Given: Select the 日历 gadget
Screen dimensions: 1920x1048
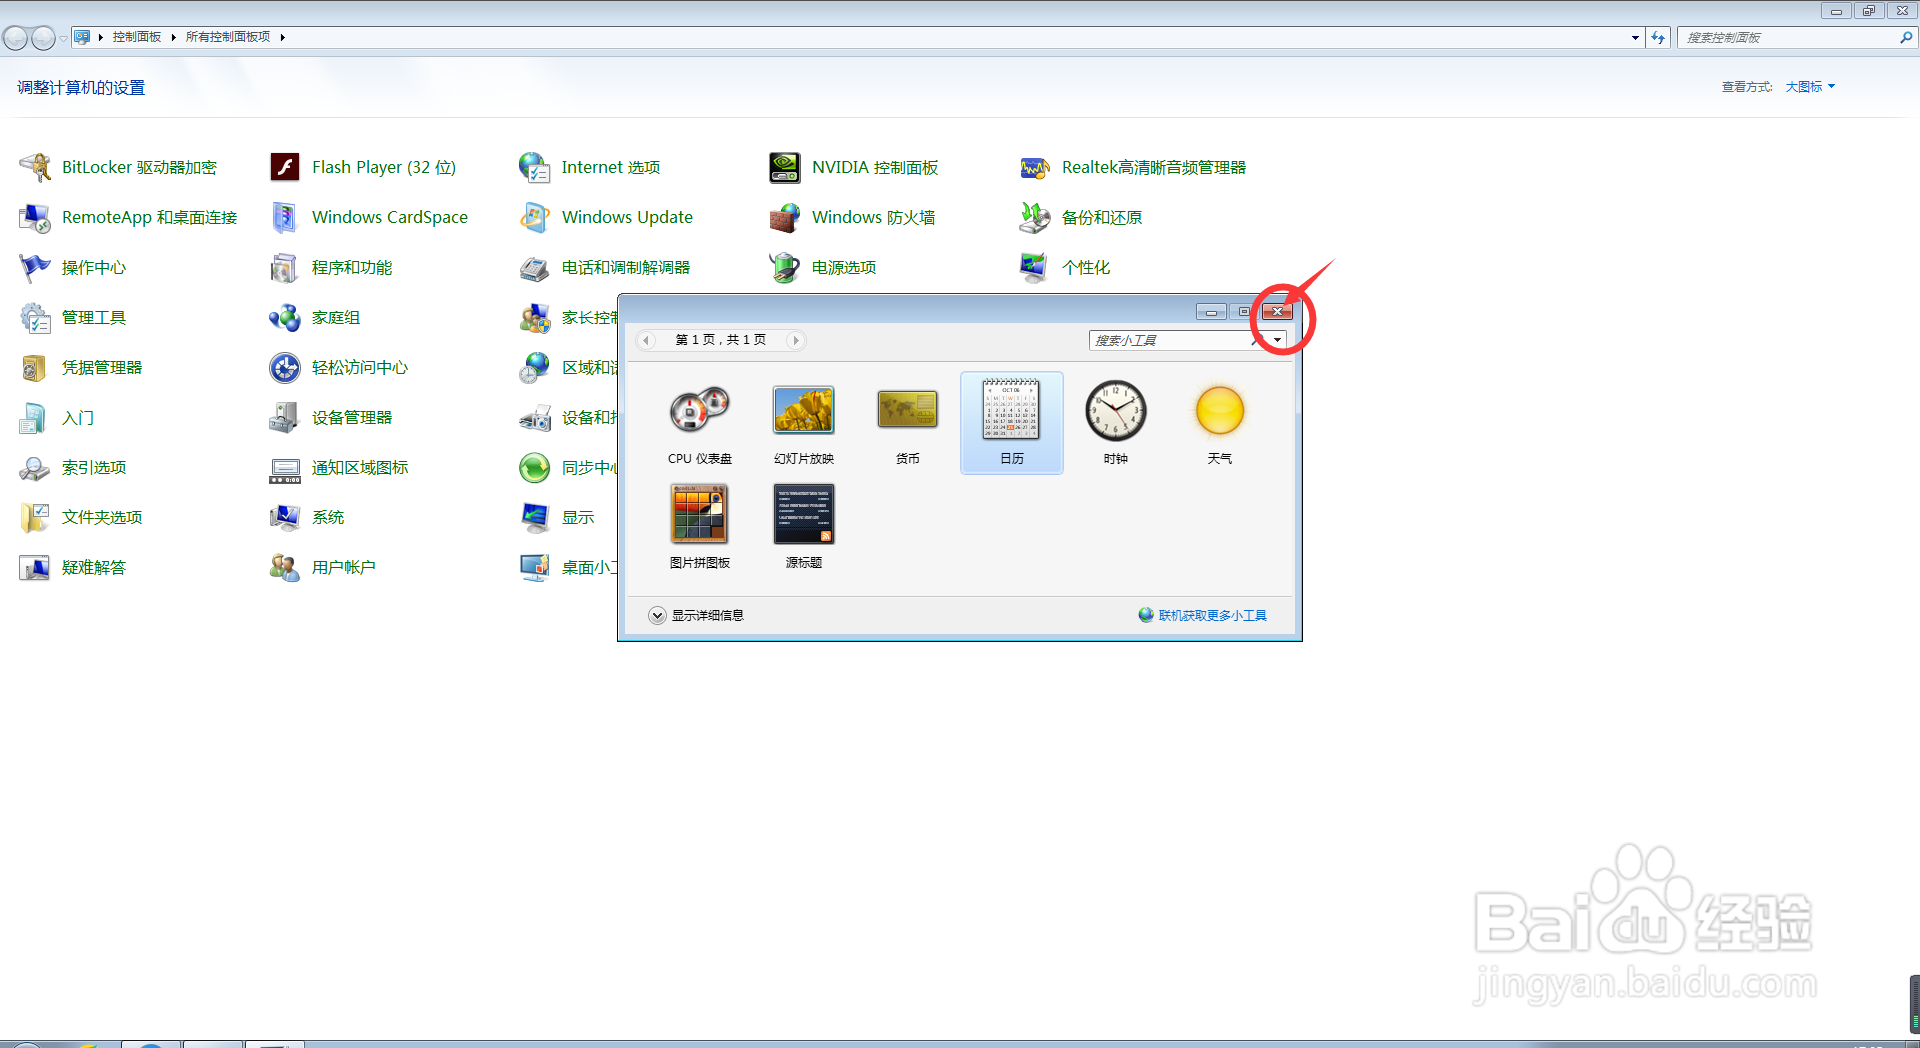Looking at the screenshot, I should coord(1012,423).
